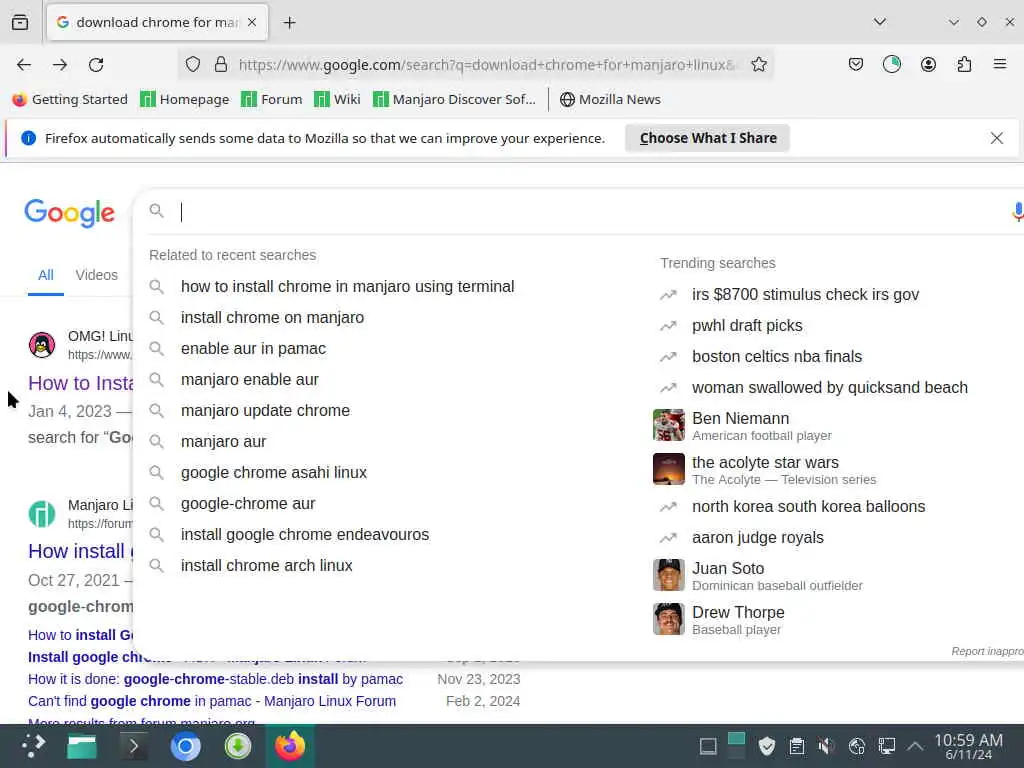Choose suggestion google-chrome aur
Viewport: 1024px width, 768px height.
248,504
